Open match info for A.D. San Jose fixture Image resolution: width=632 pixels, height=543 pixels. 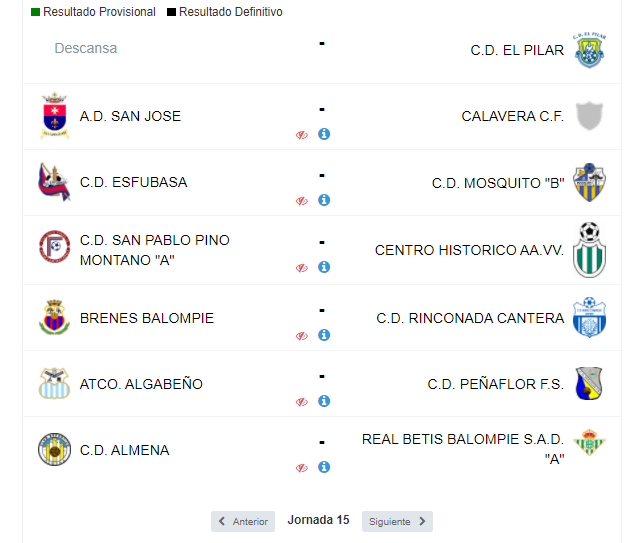point(324,134)
